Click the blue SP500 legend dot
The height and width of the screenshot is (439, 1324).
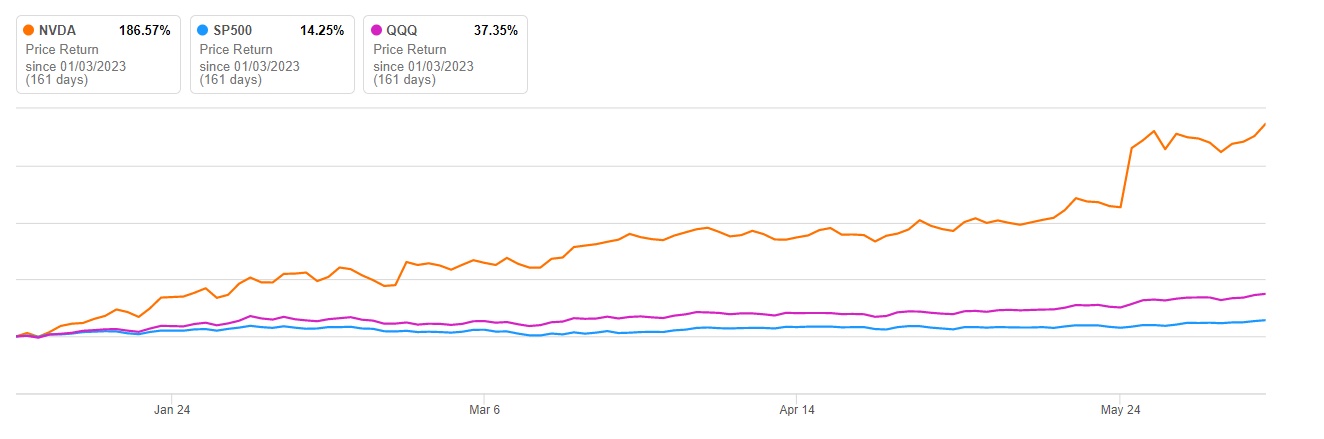point(205,31)
